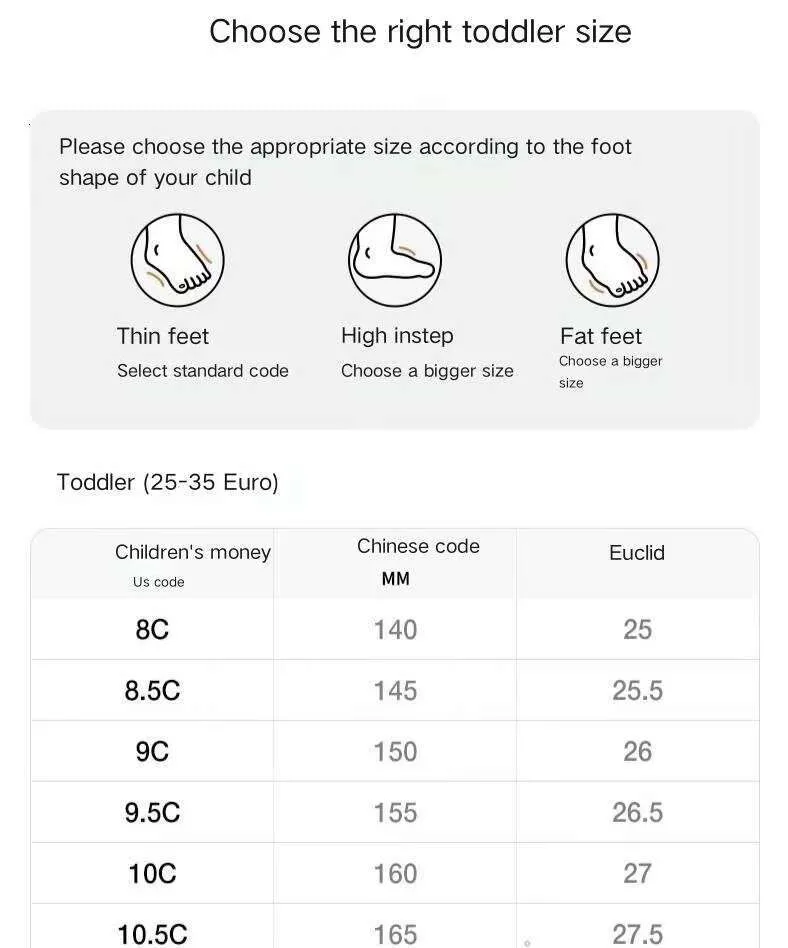Select the High instep label

(x=397, y=336)
